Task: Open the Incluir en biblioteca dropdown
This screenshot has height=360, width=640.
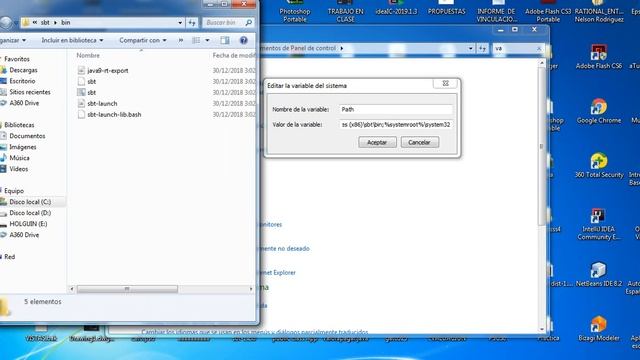Action: 72,40
